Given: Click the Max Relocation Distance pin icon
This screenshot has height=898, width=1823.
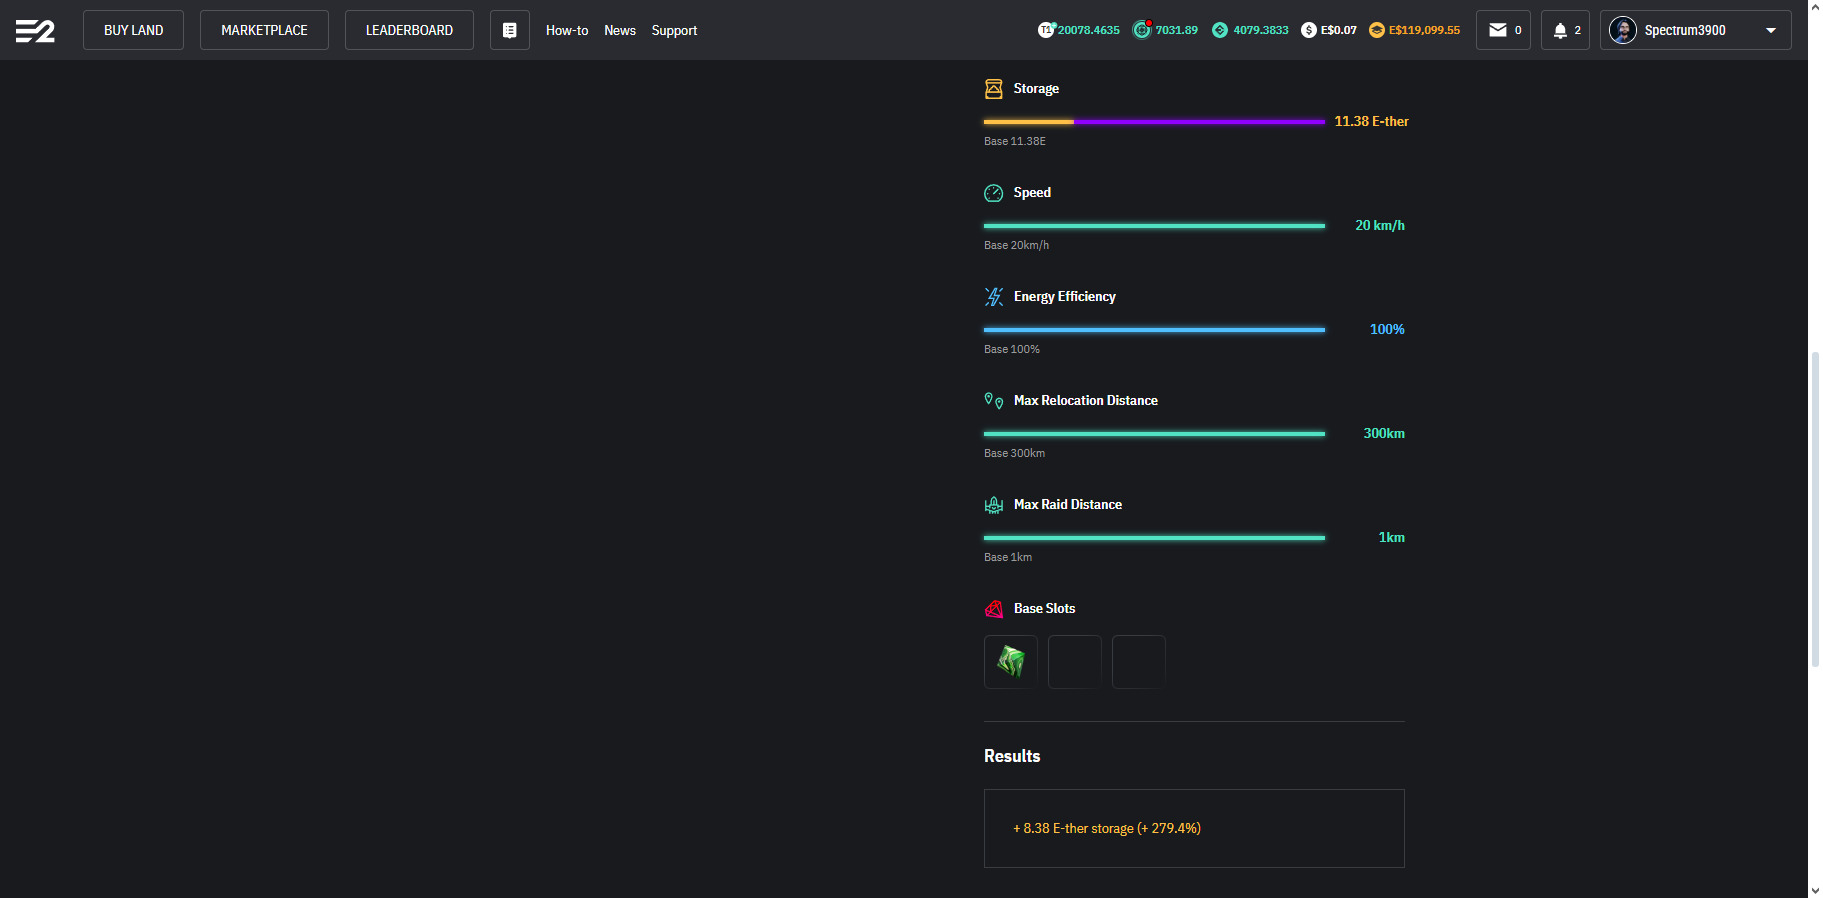Looking at the screenshot, I should click(993, 401).
